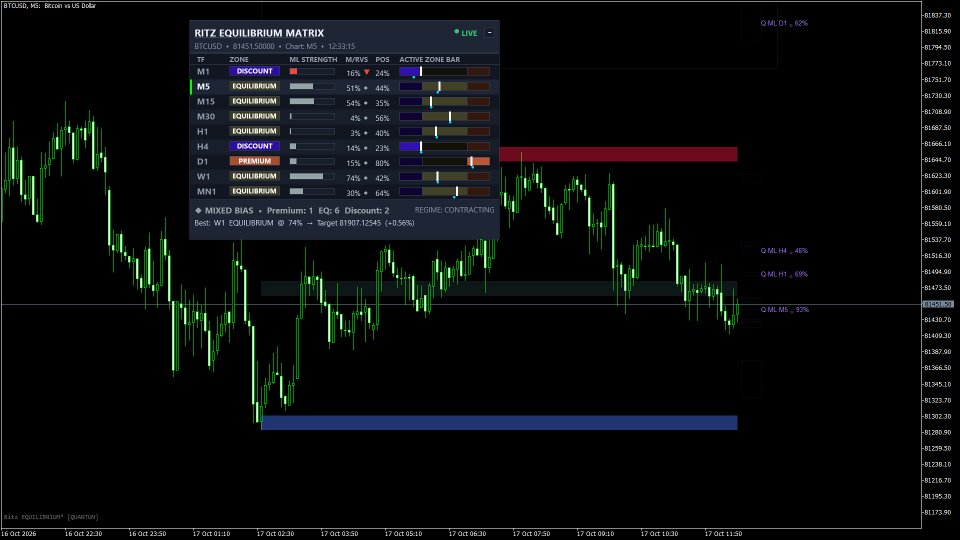Click the 56% POS value for M30
The height and width of the screenshot is (540, 960).
(x=383, y=118)
